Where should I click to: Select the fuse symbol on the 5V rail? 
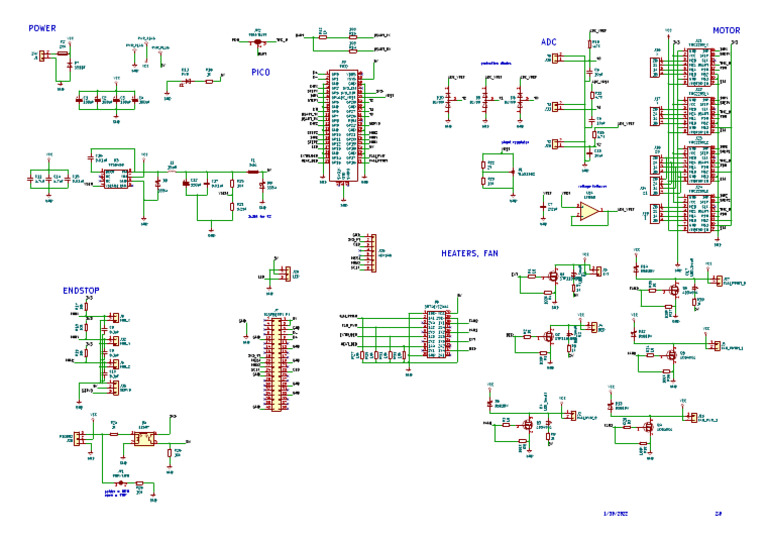pyautogui.click(x=253, y=172)
